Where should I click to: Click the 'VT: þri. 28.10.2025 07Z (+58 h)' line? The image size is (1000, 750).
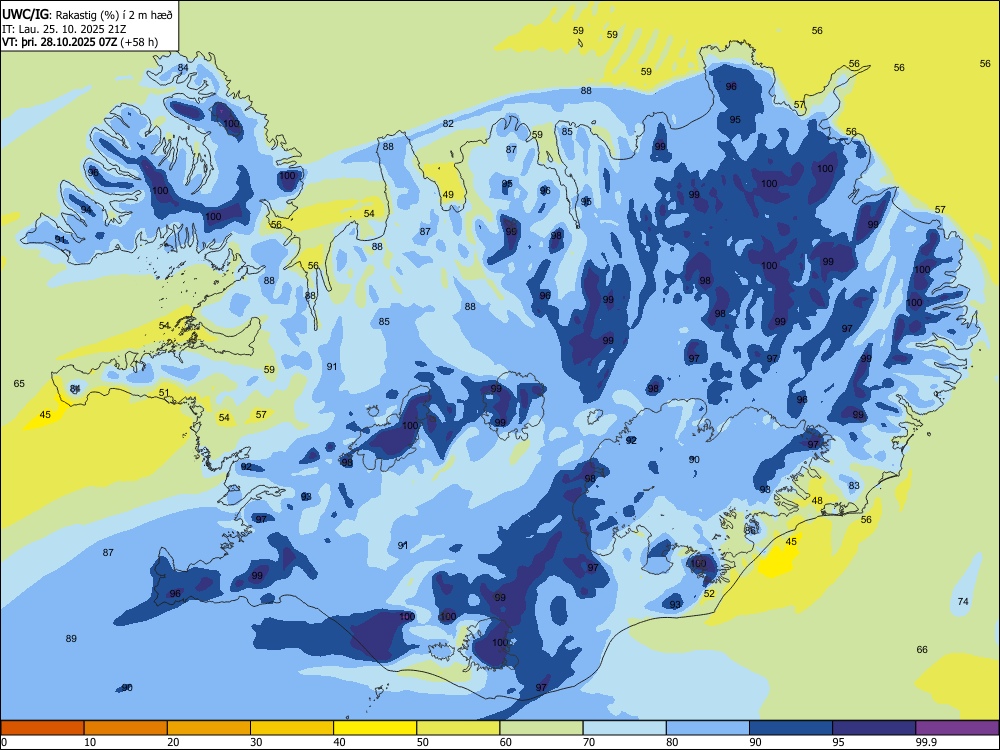pyautogui.click(x=80, y=42)
